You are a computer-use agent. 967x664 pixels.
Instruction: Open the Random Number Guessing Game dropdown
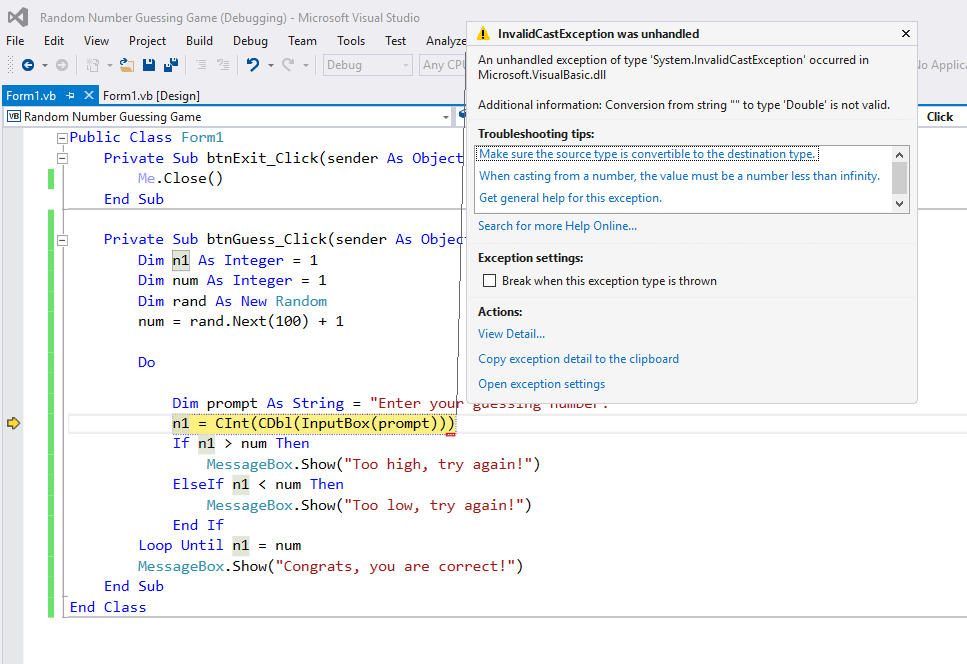click(446, 117)
